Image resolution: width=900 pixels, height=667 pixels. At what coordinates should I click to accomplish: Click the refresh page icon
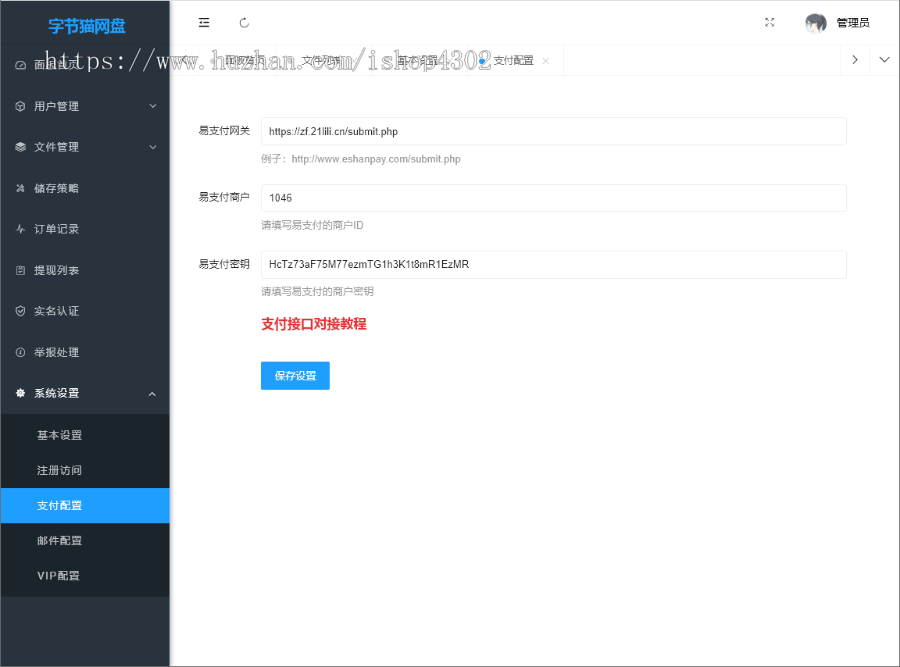(244, 23)
